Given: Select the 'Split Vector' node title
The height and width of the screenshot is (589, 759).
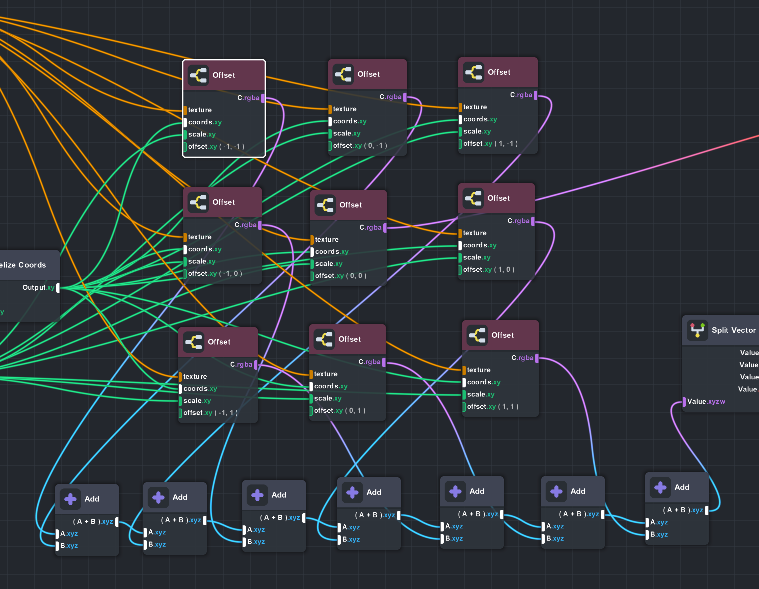Looking at the screenshot, I should [x=733, y=330].
